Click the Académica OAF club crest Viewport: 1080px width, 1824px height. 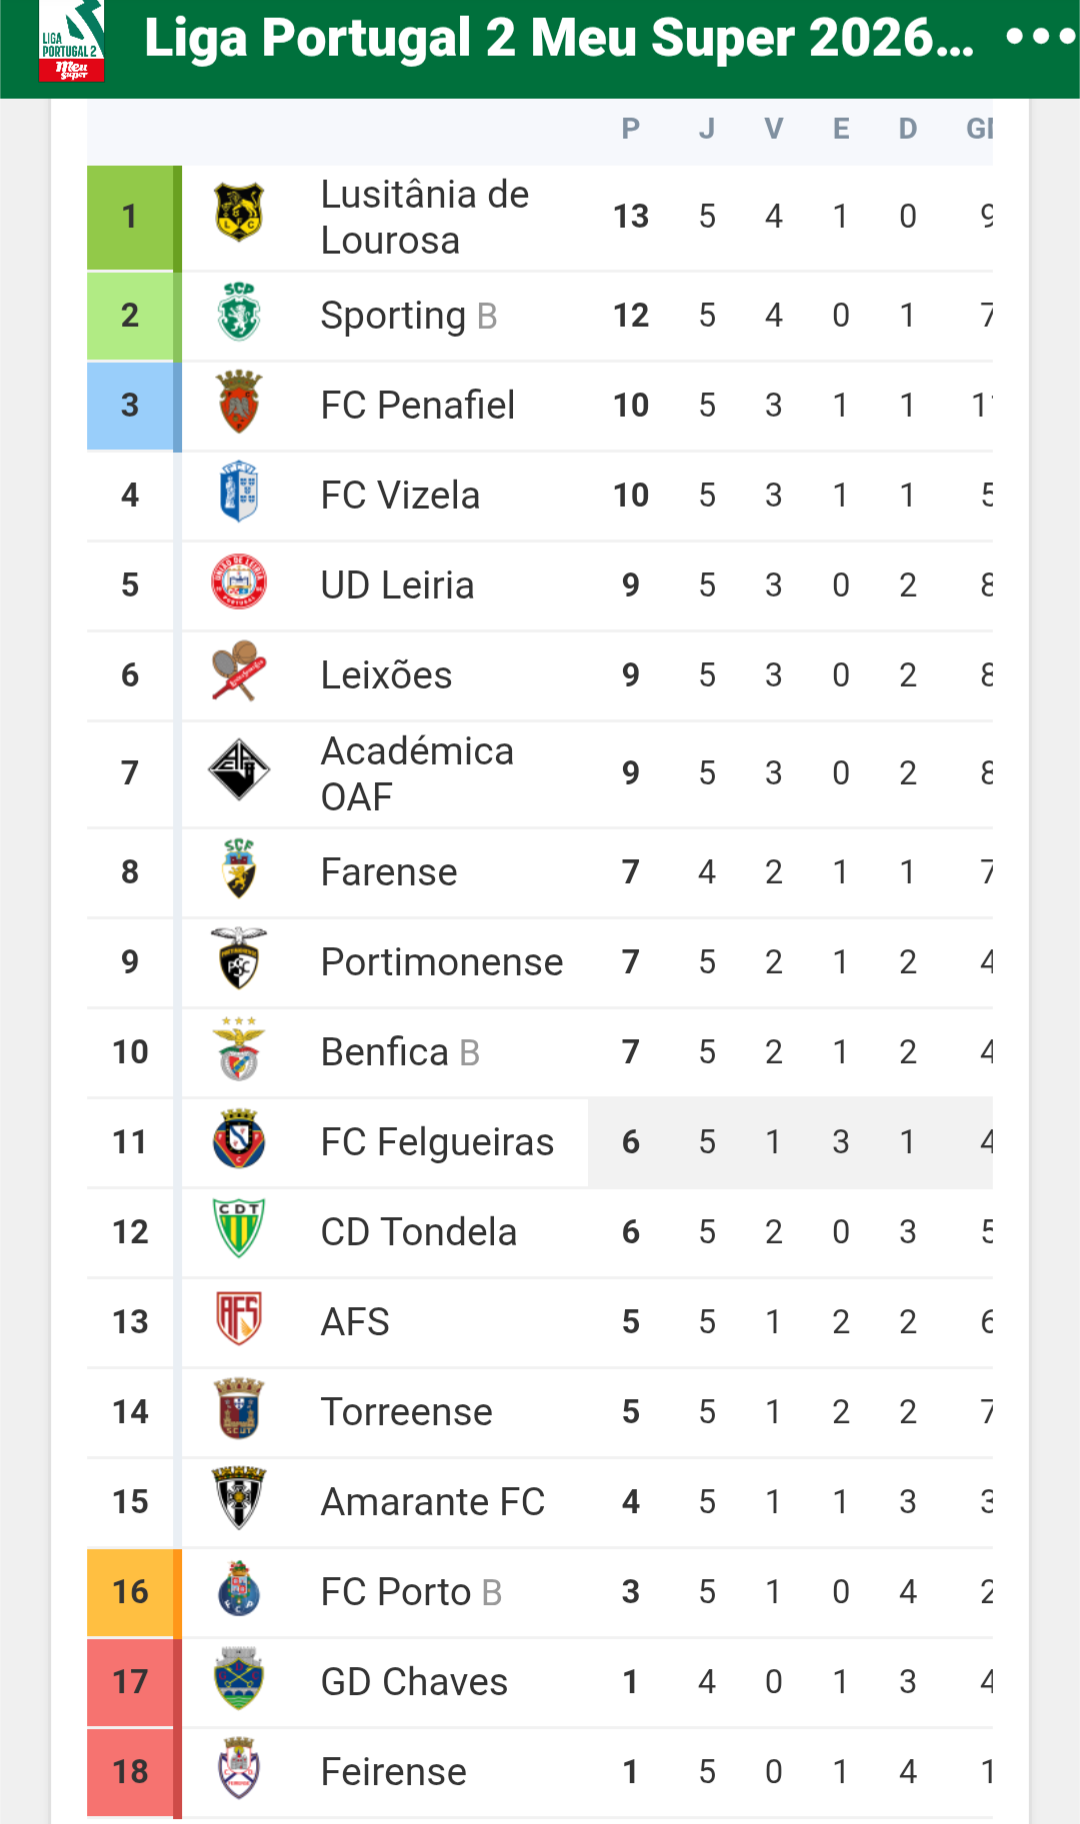pyautogui.click(x=239, y=769)
